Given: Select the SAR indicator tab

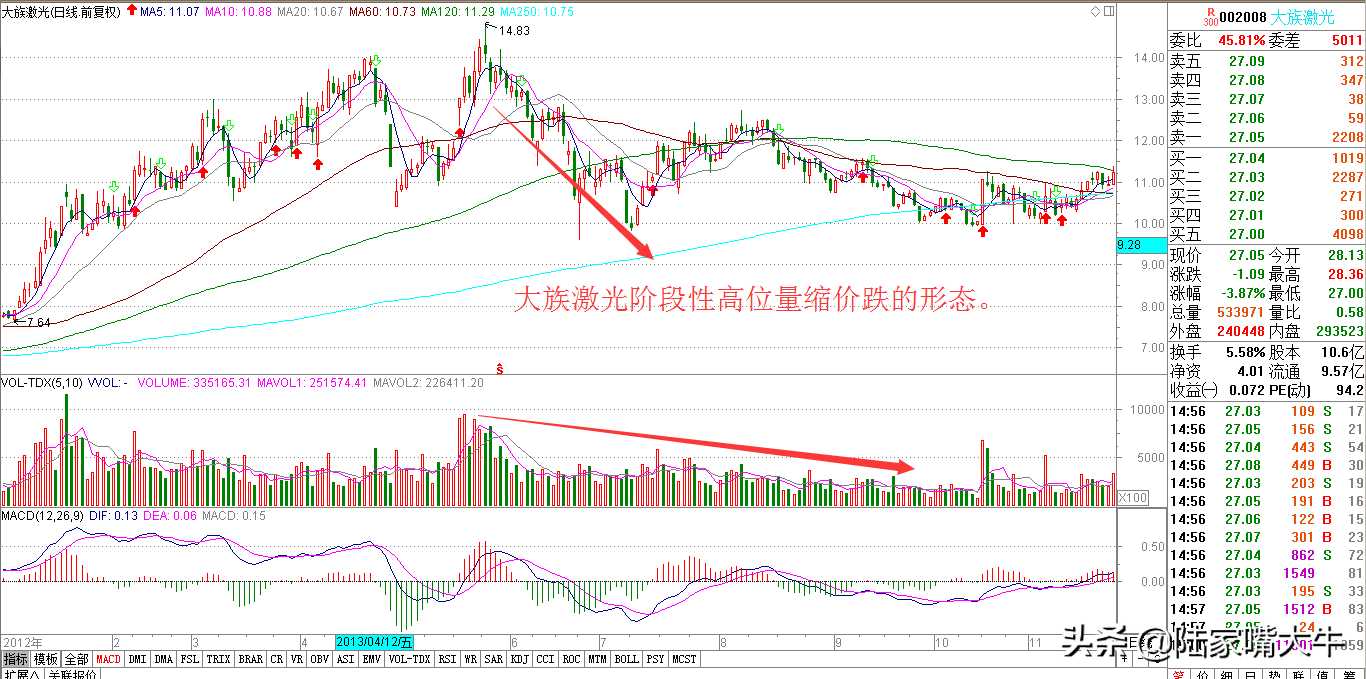Looking at the screenshot, I should [494, 659].
